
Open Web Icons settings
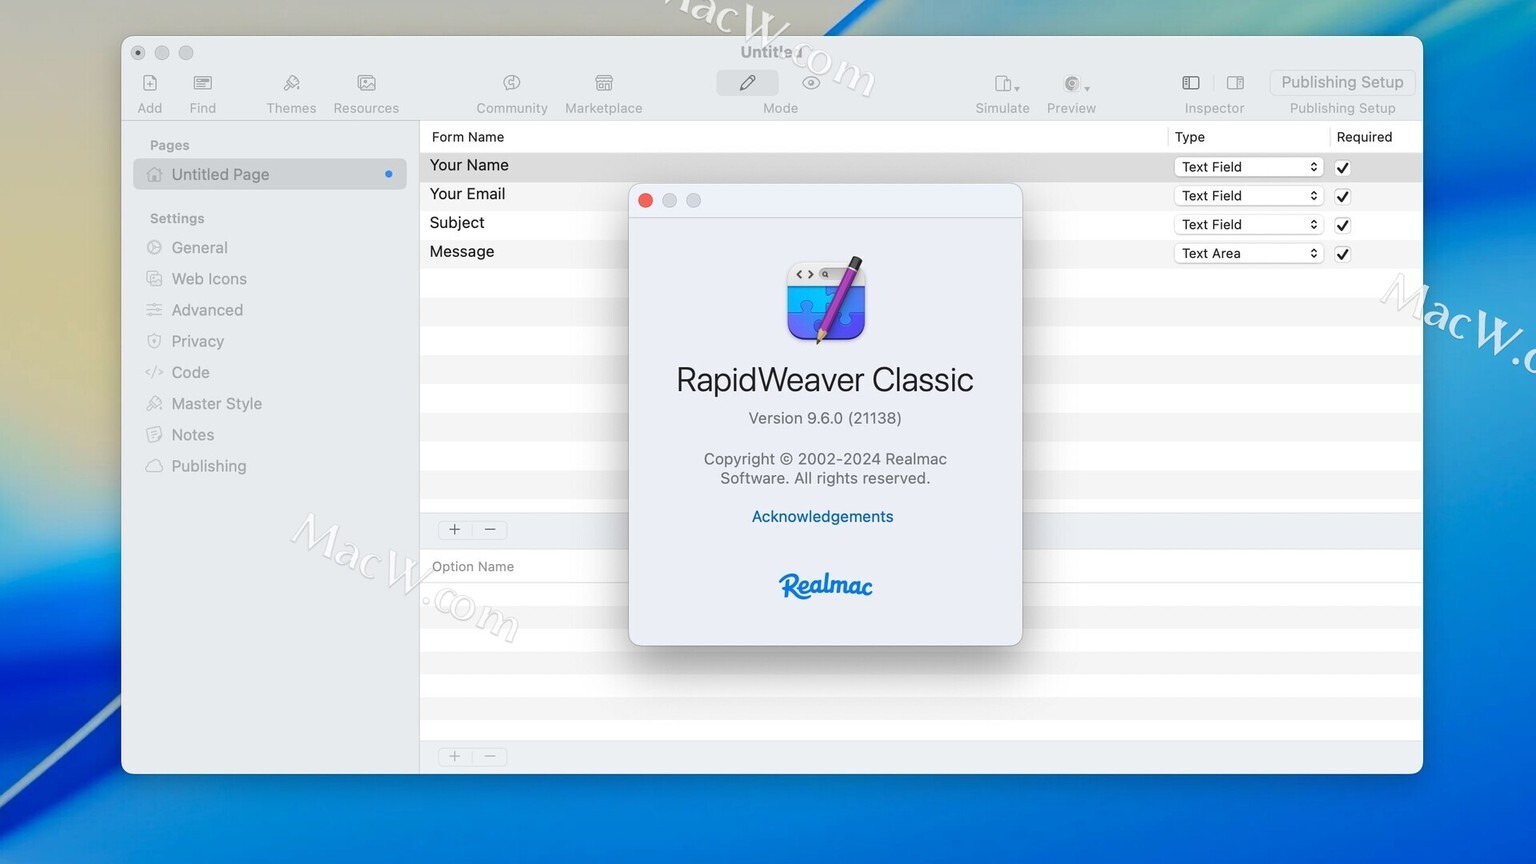pyautogui.click(x=209, y=279)
